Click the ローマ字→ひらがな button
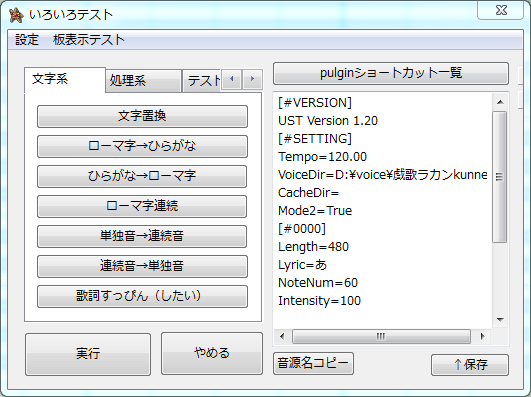This screenshot has height=397, width=531. point(142,146)
